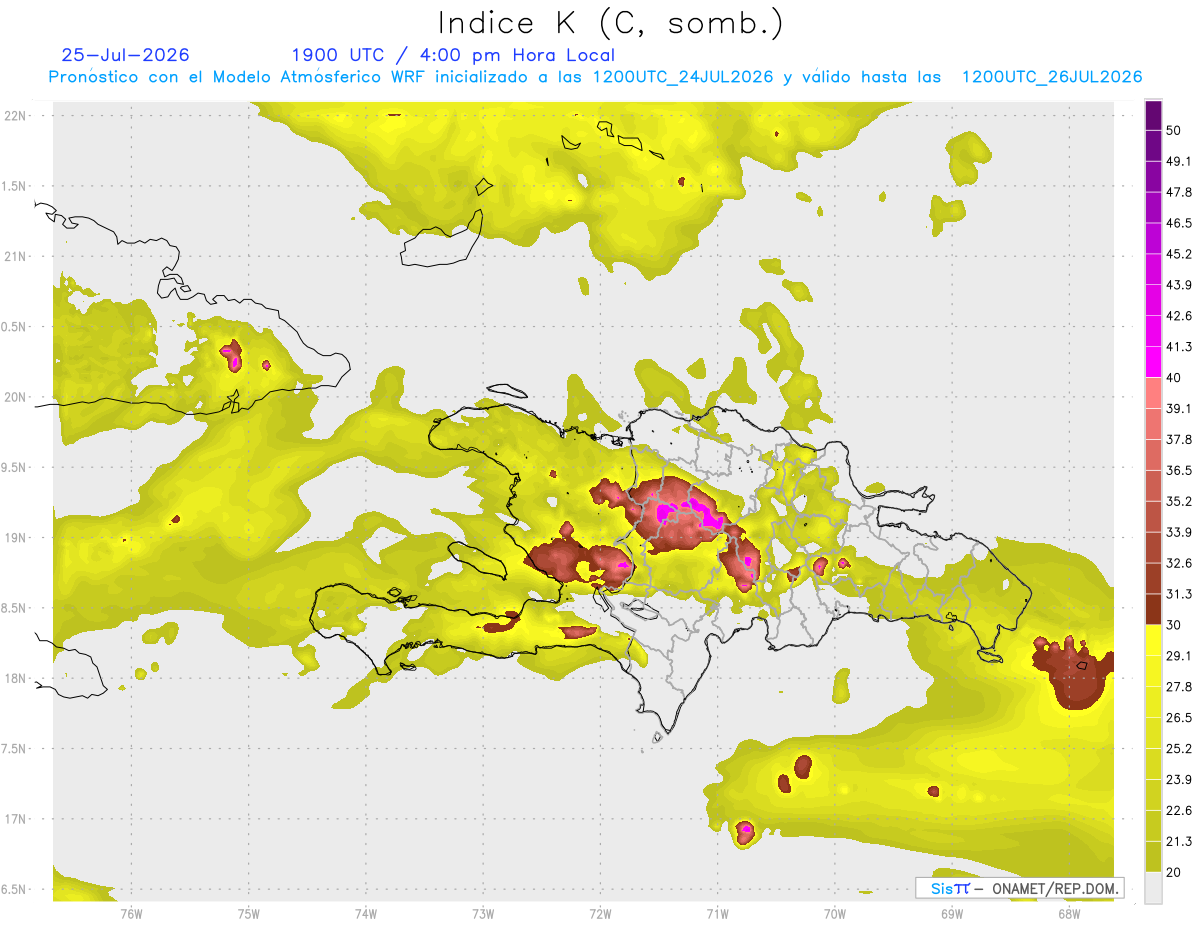Click the colorbar label "49.1"
Screen dimensions: 1200x927
tap(1178, 161)
